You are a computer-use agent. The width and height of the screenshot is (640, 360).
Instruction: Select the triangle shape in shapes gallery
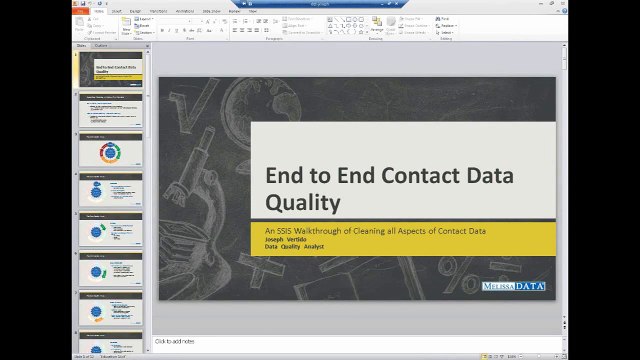click(330, 26)
